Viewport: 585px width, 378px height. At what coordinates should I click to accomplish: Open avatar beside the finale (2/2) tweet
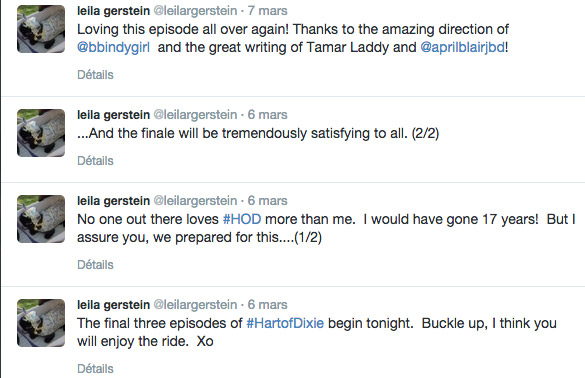coord(41,133)
